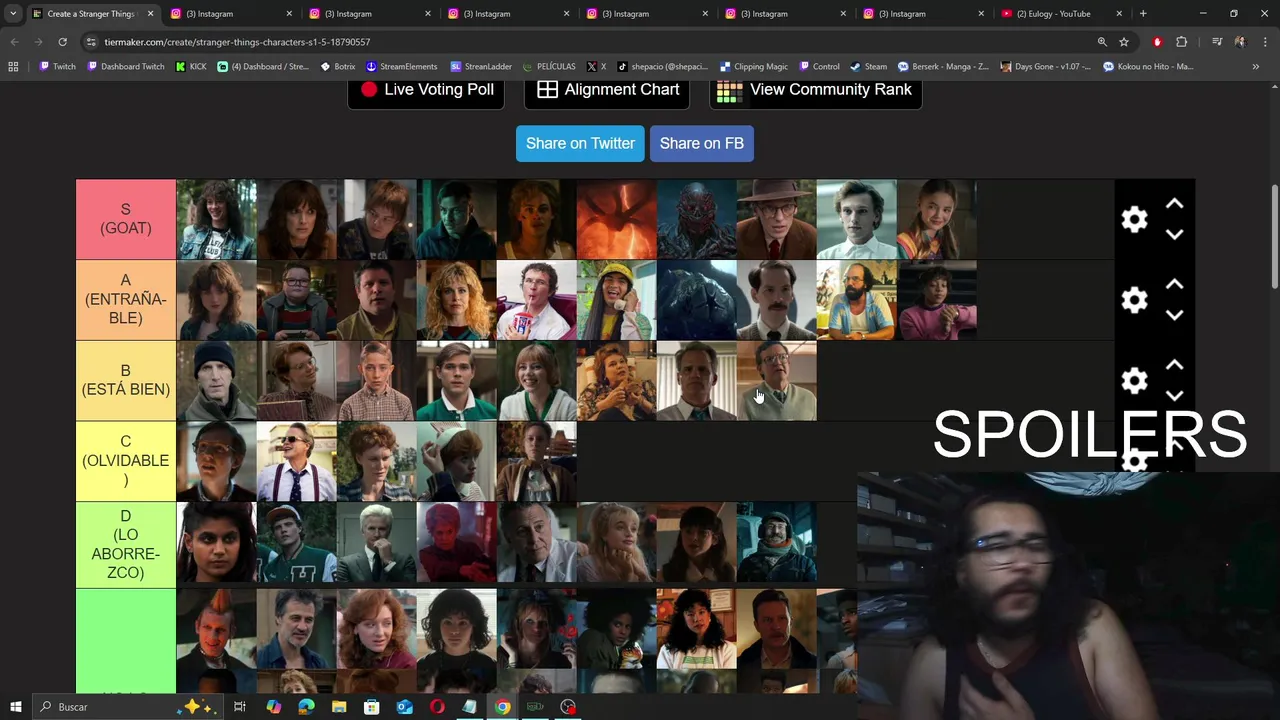Select yellow-beanie character thumbnail in A tier
The height and width of the screenshot is (720, 1280).
pyautogui.click(x=617, y=300)
